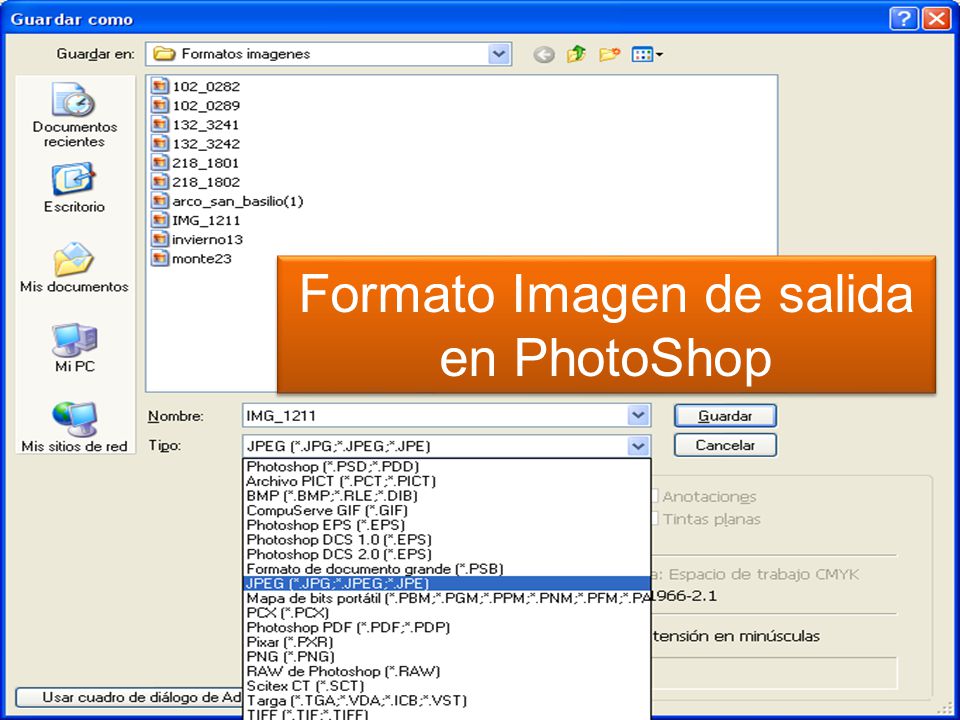
Task: Select highlighted JPEG entry in the list
Action: click(447, 583)
